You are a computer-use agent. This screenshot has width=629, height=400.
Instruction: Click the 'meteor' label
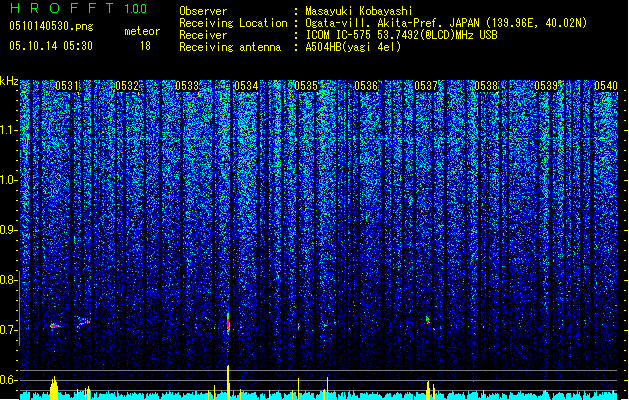(142, 31)
